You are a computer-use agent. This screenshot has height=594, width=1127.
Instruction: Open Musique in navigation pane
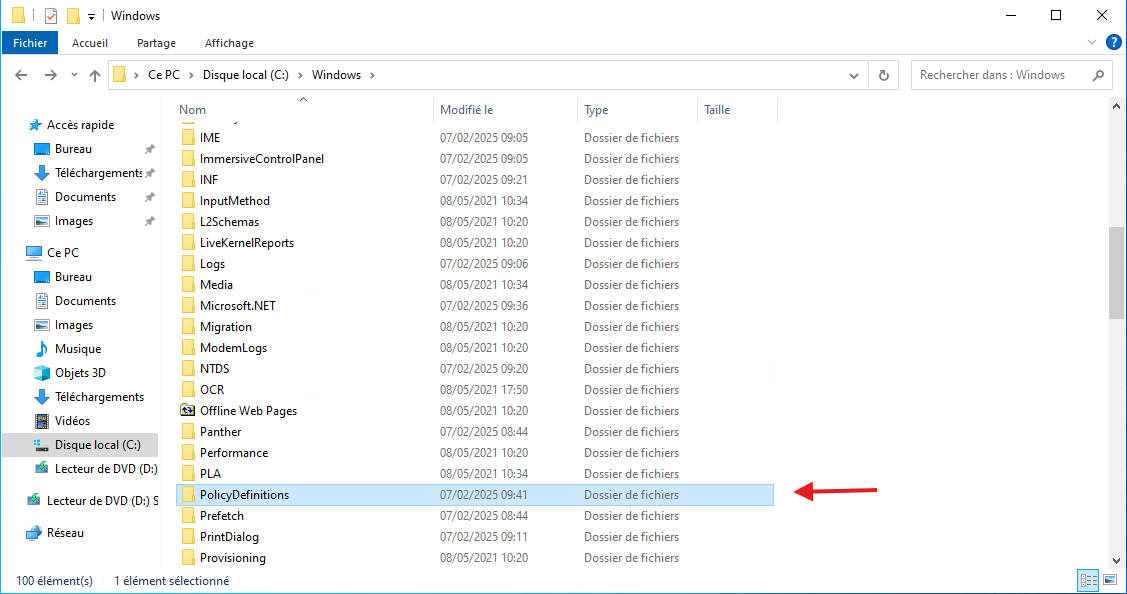pos(78,349)
